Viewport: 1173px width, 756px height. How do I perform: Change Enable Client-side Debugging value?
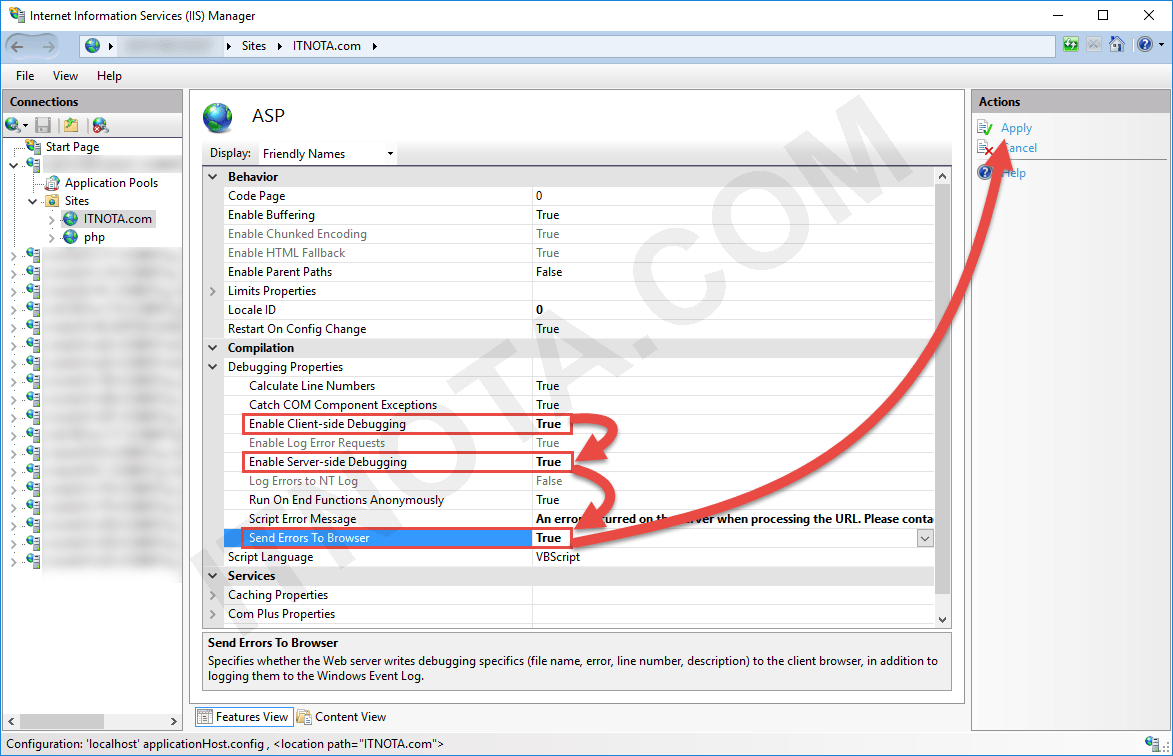click(x=550, y=423)
